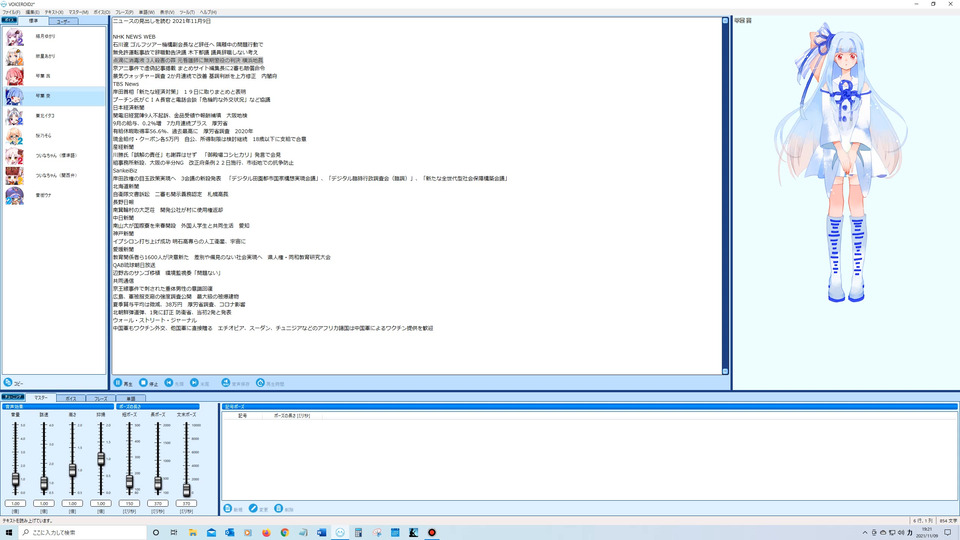Image resolution: width=960 pixels, height=540 pixels.
Task: Open 表示(V) menu
Action: point(167,12)
